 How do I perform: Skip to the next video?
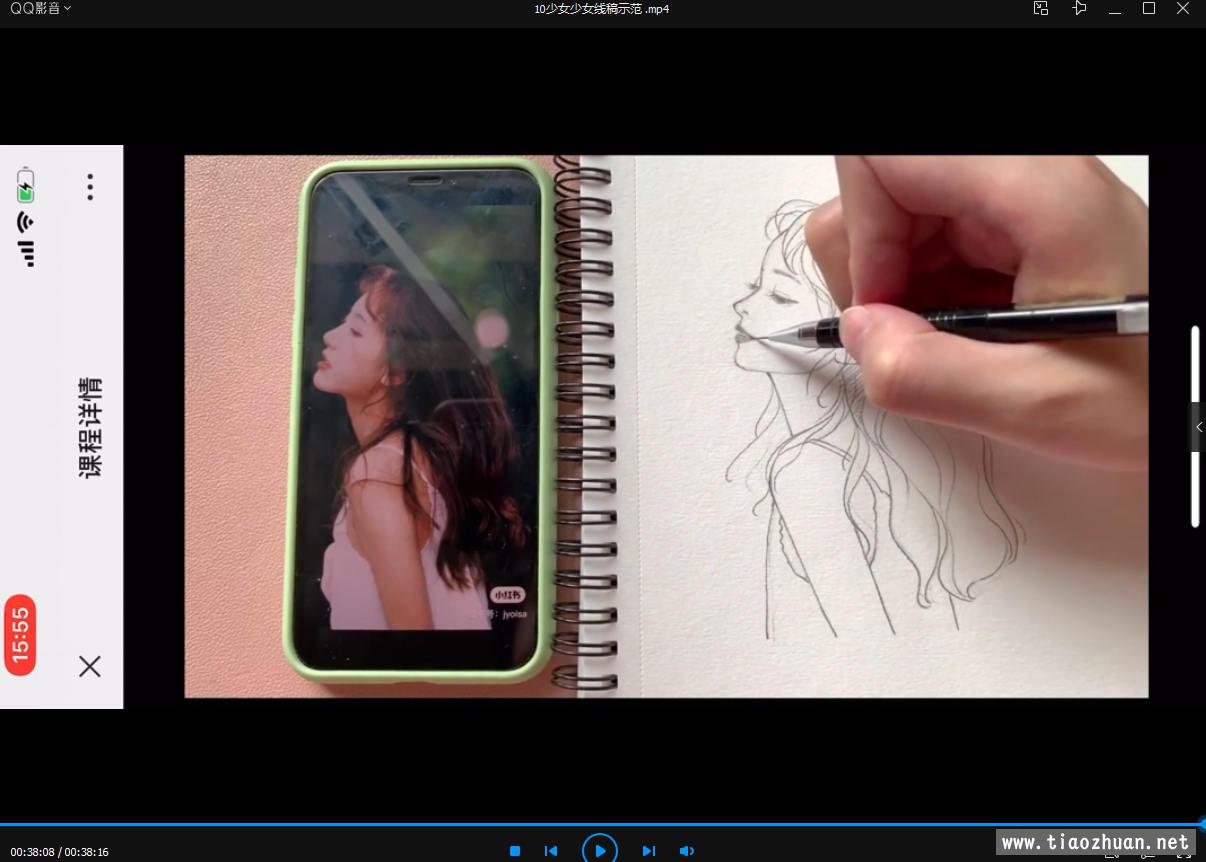tap(648, 851)
